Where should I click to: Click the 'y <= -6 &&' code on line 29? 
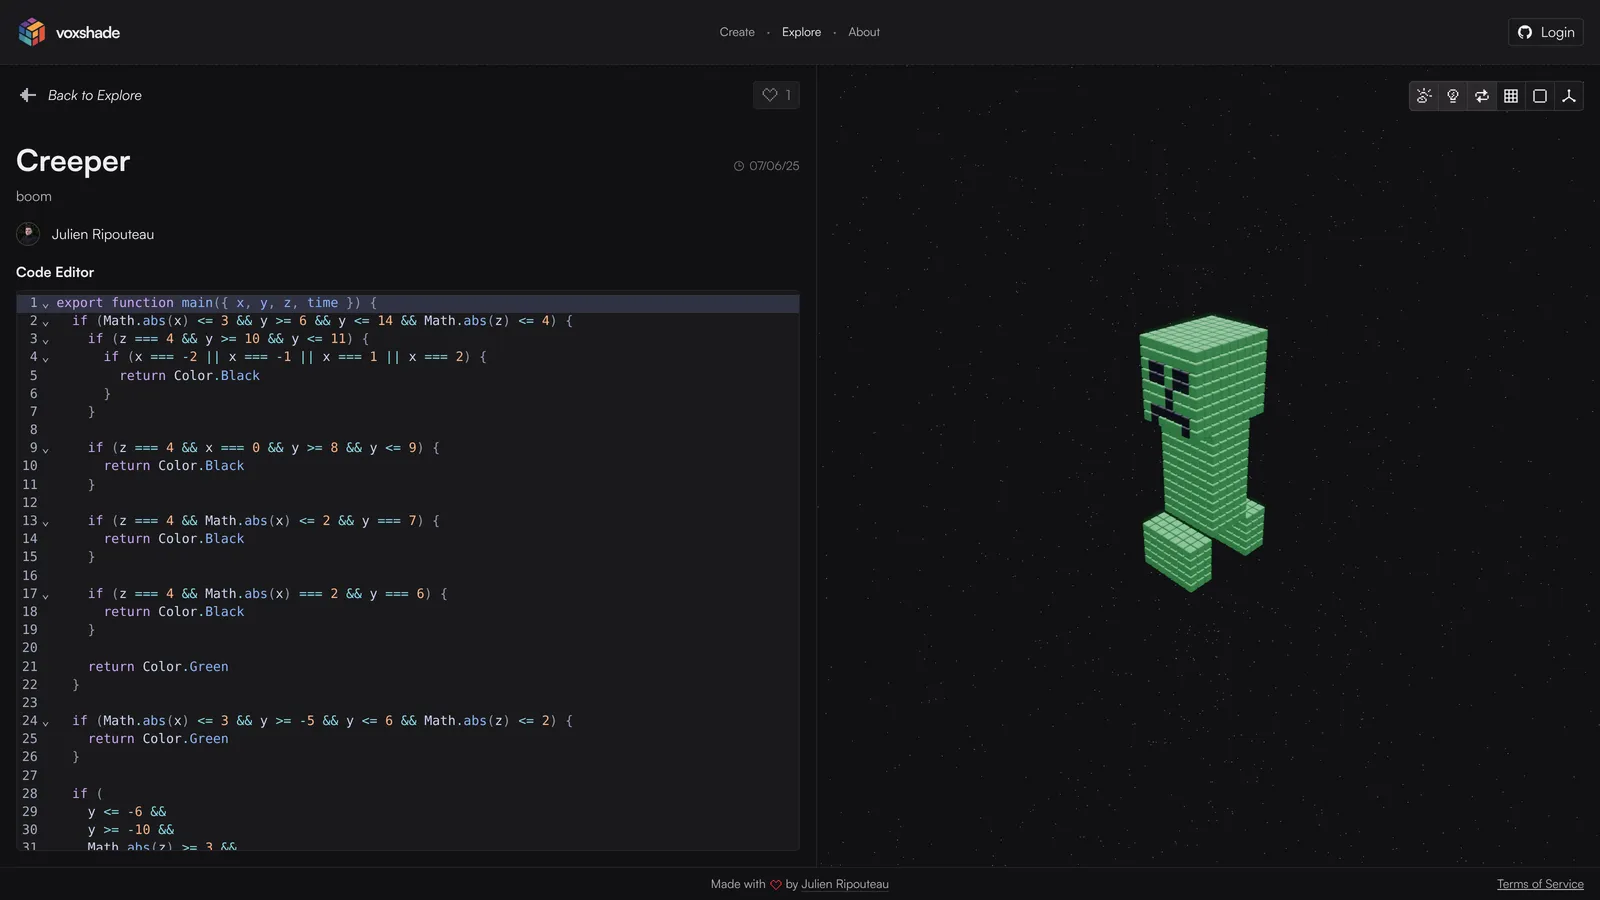pyautogui.click(x=127, y=811)
